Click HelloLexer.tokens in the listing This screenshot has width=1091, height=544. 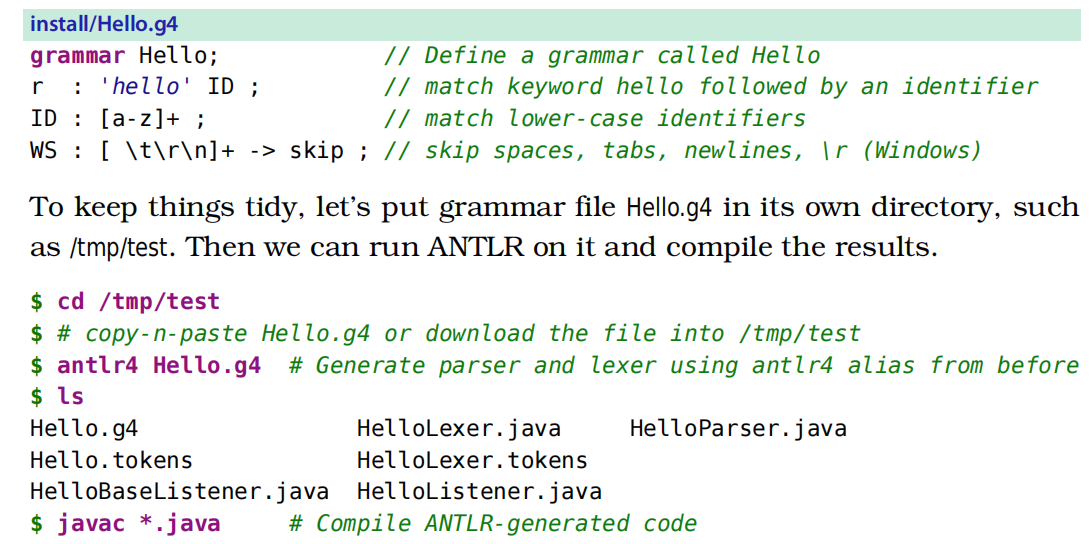click(472, 461)
